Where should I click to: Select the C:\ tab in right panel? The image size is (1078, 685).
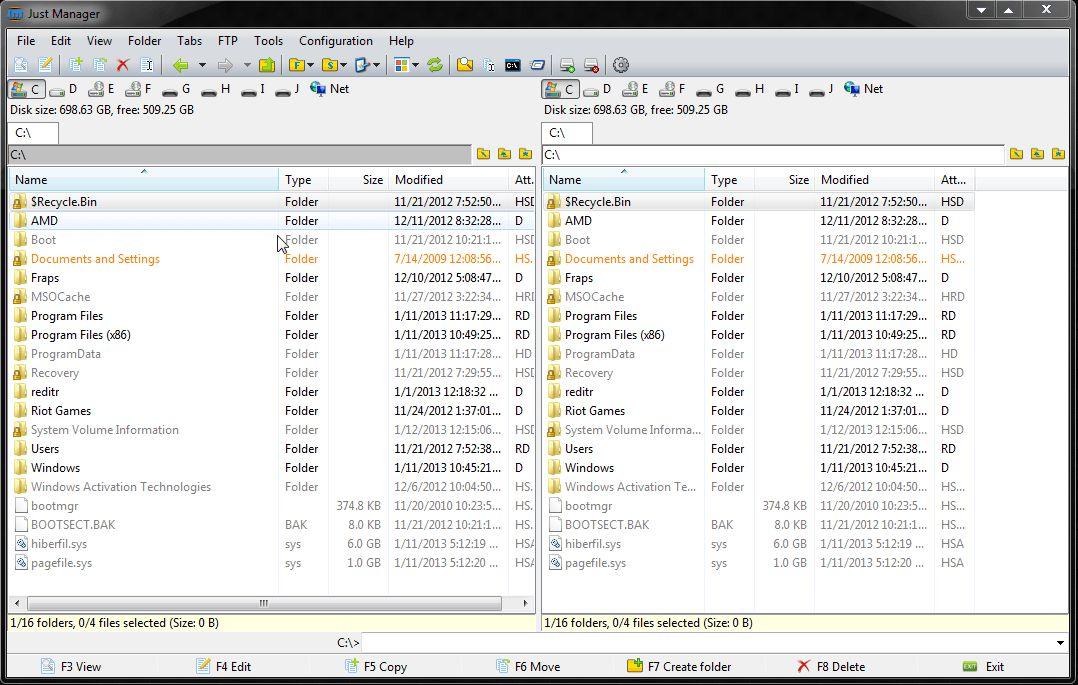[x=567, y=133]
